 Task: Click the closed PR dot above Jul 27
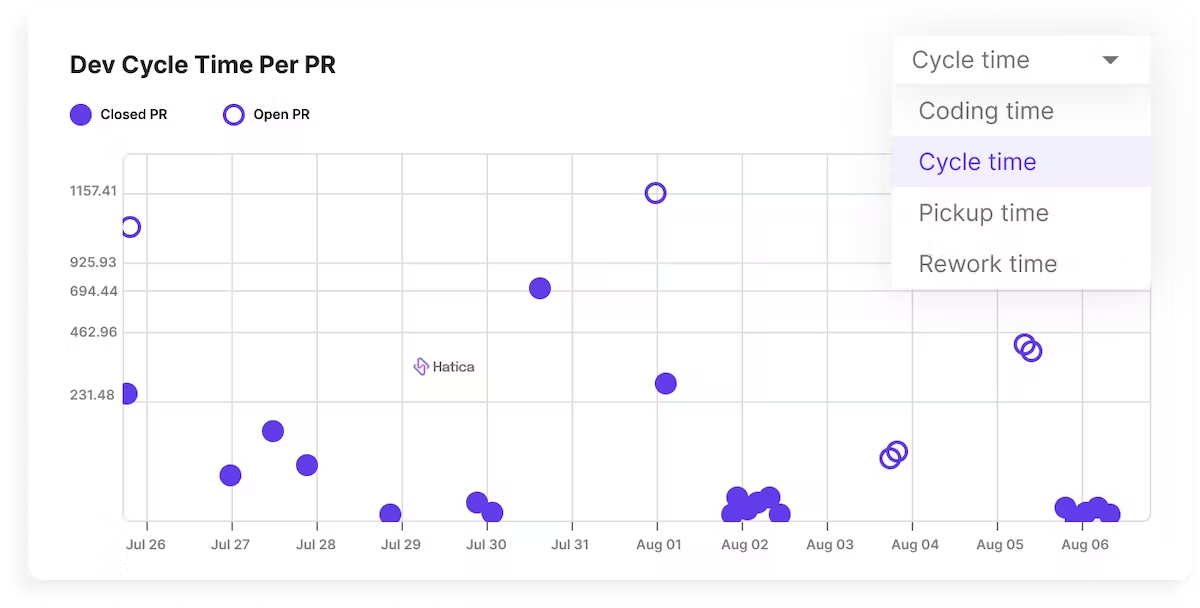point(230,475)
